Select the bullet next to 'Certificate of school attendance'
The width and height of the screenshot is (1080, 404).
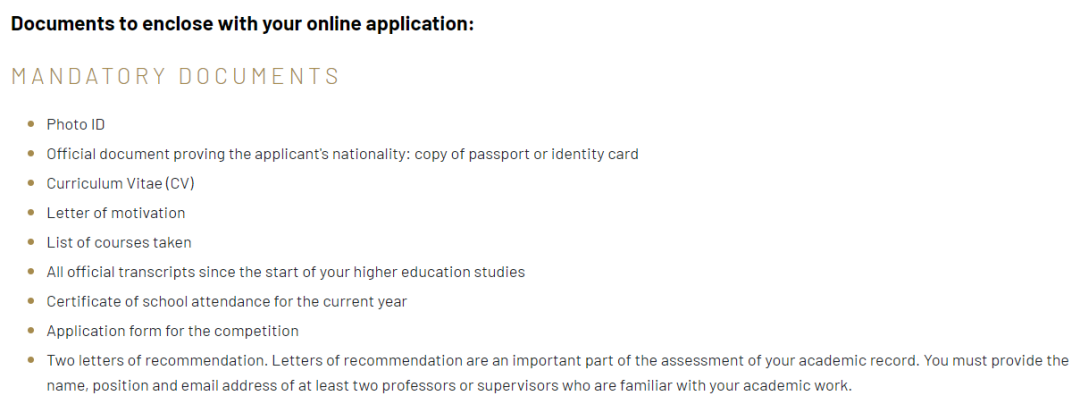pyautogui.click(x=30, y=301)
